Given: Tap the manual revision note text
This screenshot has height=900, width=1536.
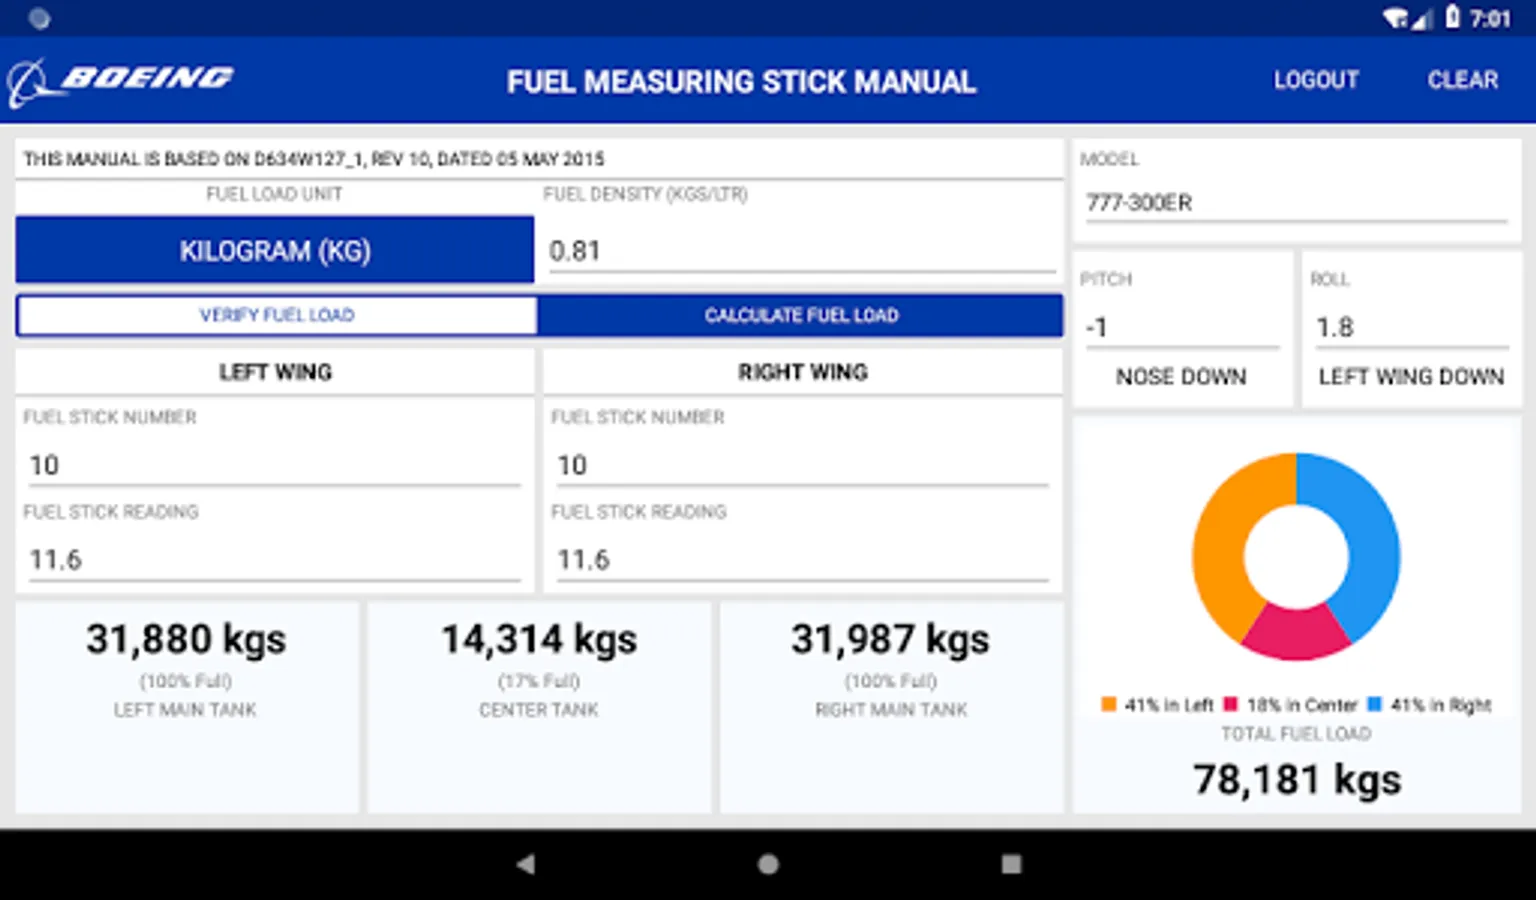Looking at the screenshot, I should [314, 159].
